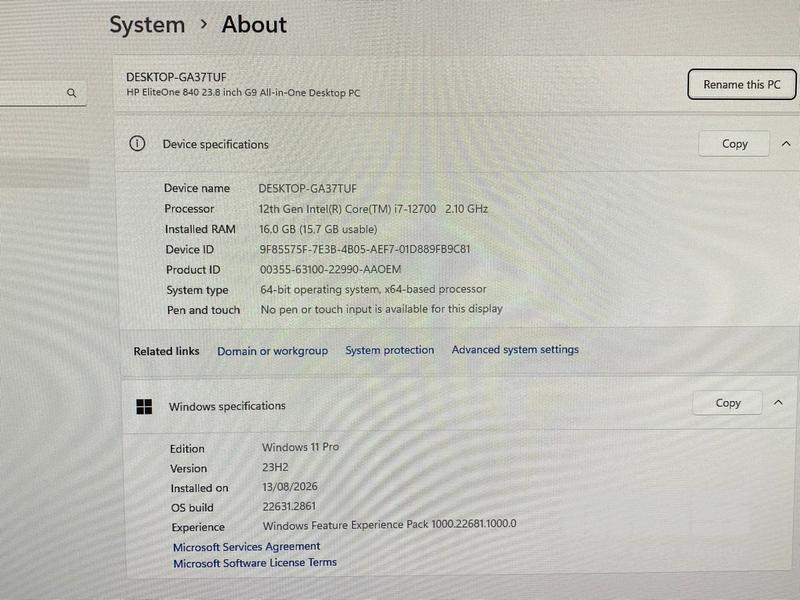
Task: Select the installed on date 13/08/2026
Action: coord(290,487)
